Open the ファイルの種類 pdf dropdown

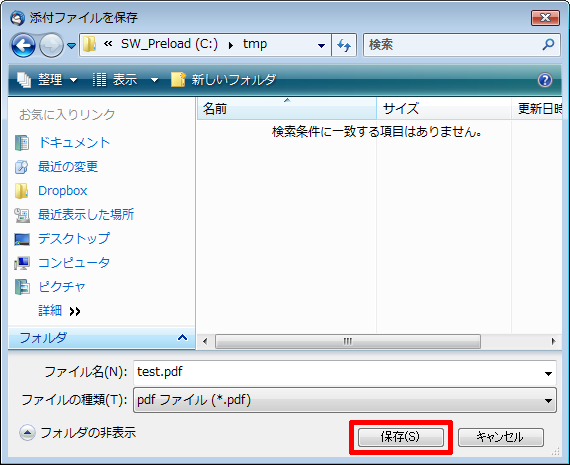coord(345,400)
